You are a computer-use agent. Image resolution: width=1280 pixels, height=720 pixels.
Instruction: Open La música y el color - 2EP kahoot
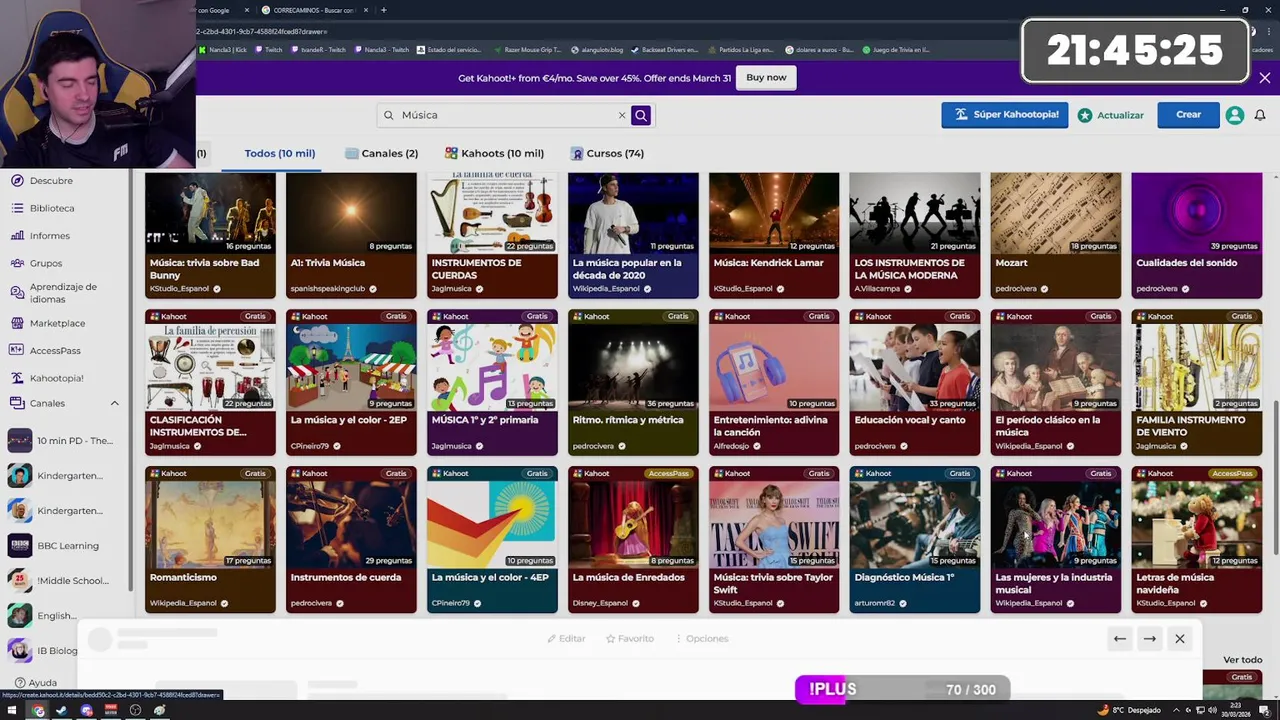point(351,382)
